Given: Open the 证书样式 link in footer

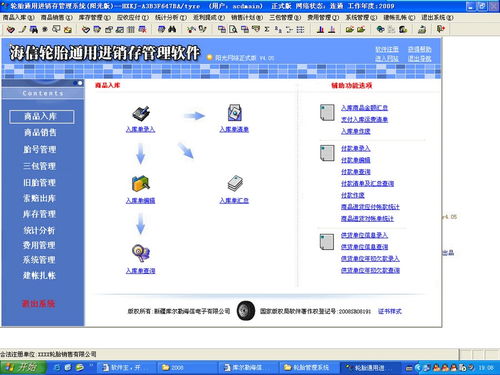Looking at the screenshot, I should coord(390,311).
